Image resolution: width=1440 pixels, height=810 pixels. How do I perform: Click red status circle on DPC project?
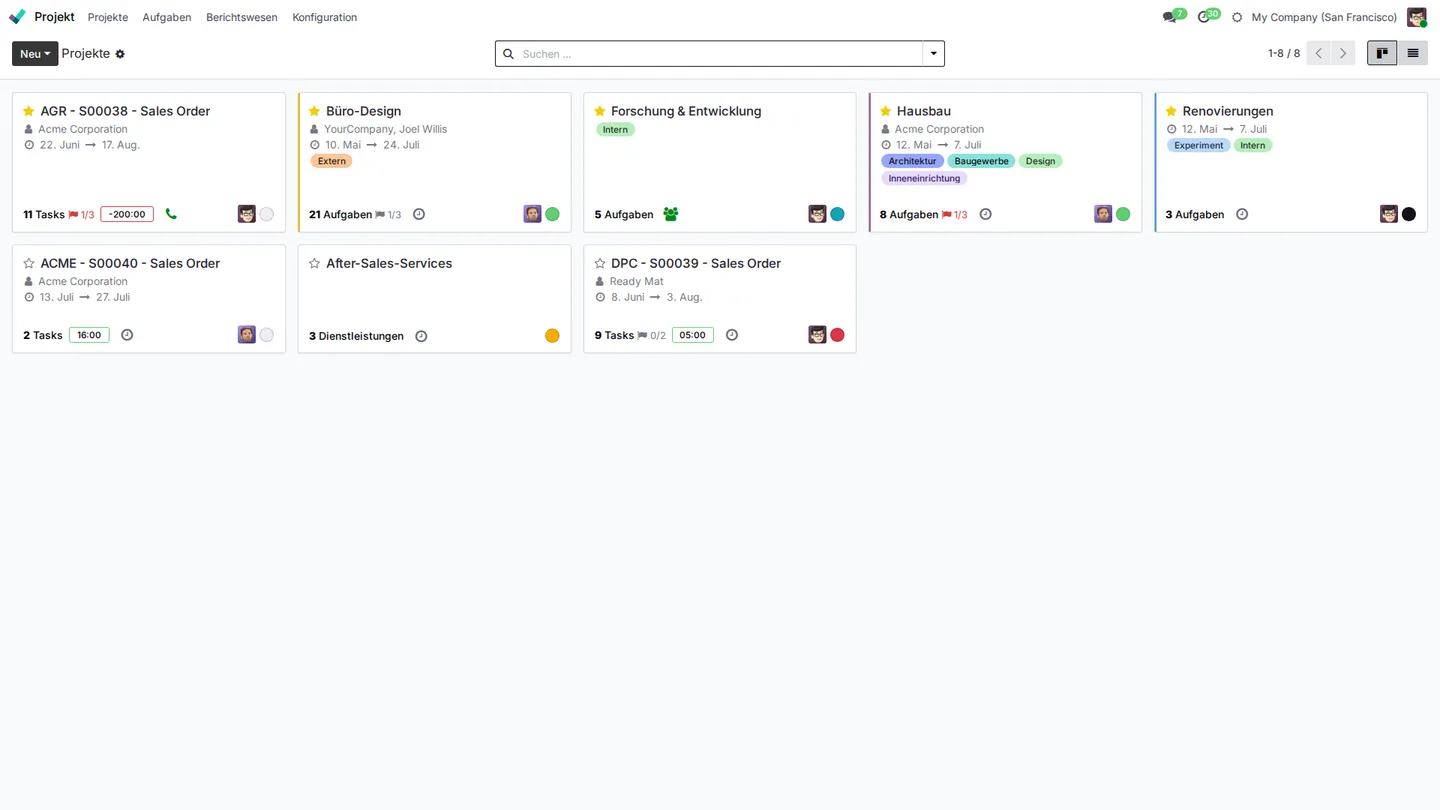tap(837, 335)
